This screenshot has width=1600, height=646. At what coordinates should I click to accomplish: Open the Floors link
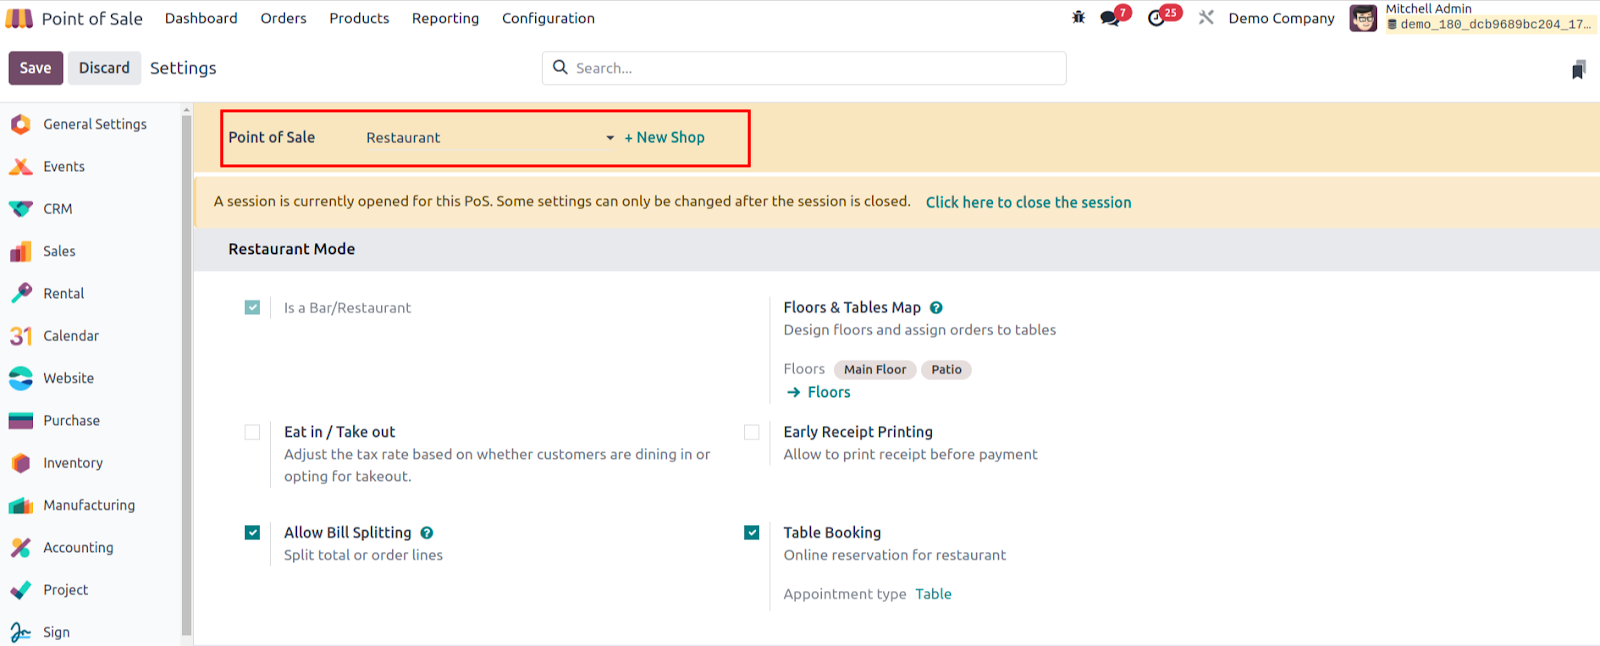click(x=829, y=393)
